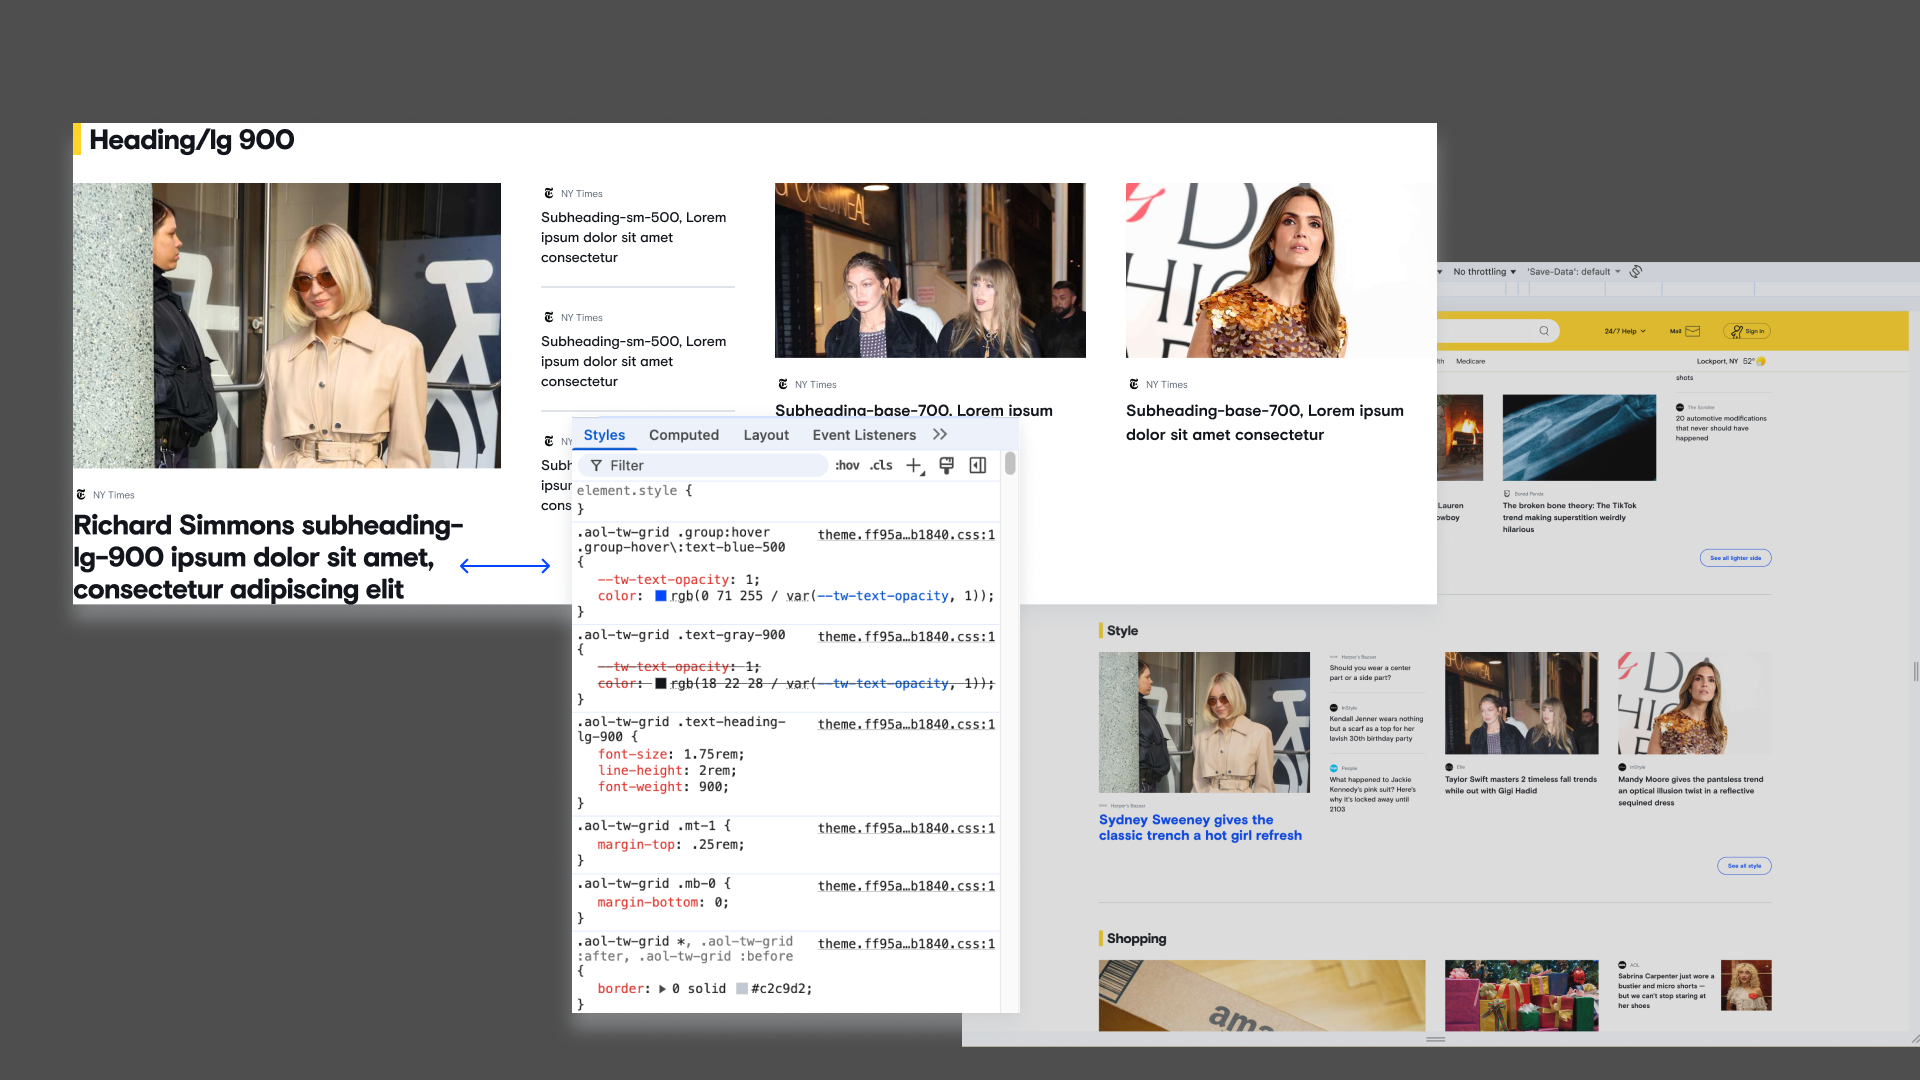Click the funnel filter icon in Styles
This screenshot has height=1080, width=1920.
[596, 466]
